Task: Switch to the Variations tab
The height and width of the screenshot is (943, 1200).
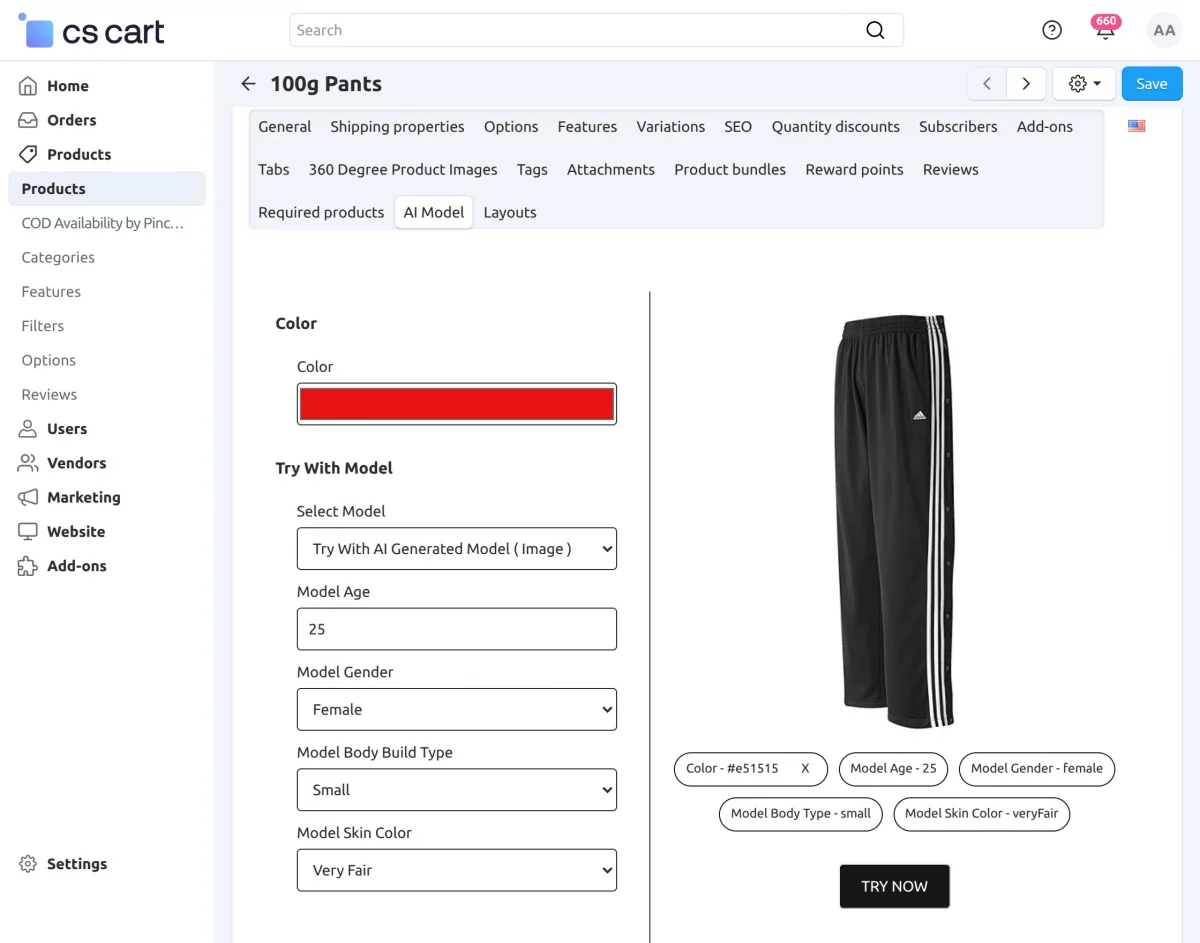Action: point(670,127)
